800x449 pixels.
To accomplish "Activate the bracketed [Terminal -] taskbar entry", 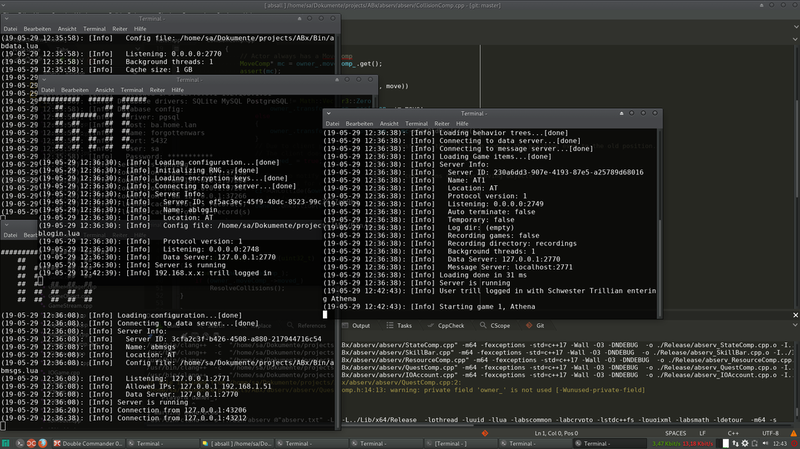I will (x=461, y=443).
